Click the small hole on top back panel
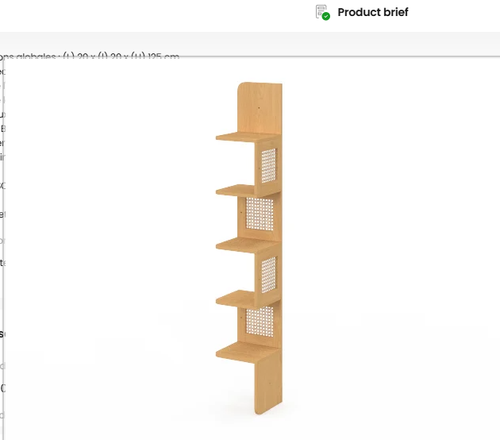 coord(259,108)
